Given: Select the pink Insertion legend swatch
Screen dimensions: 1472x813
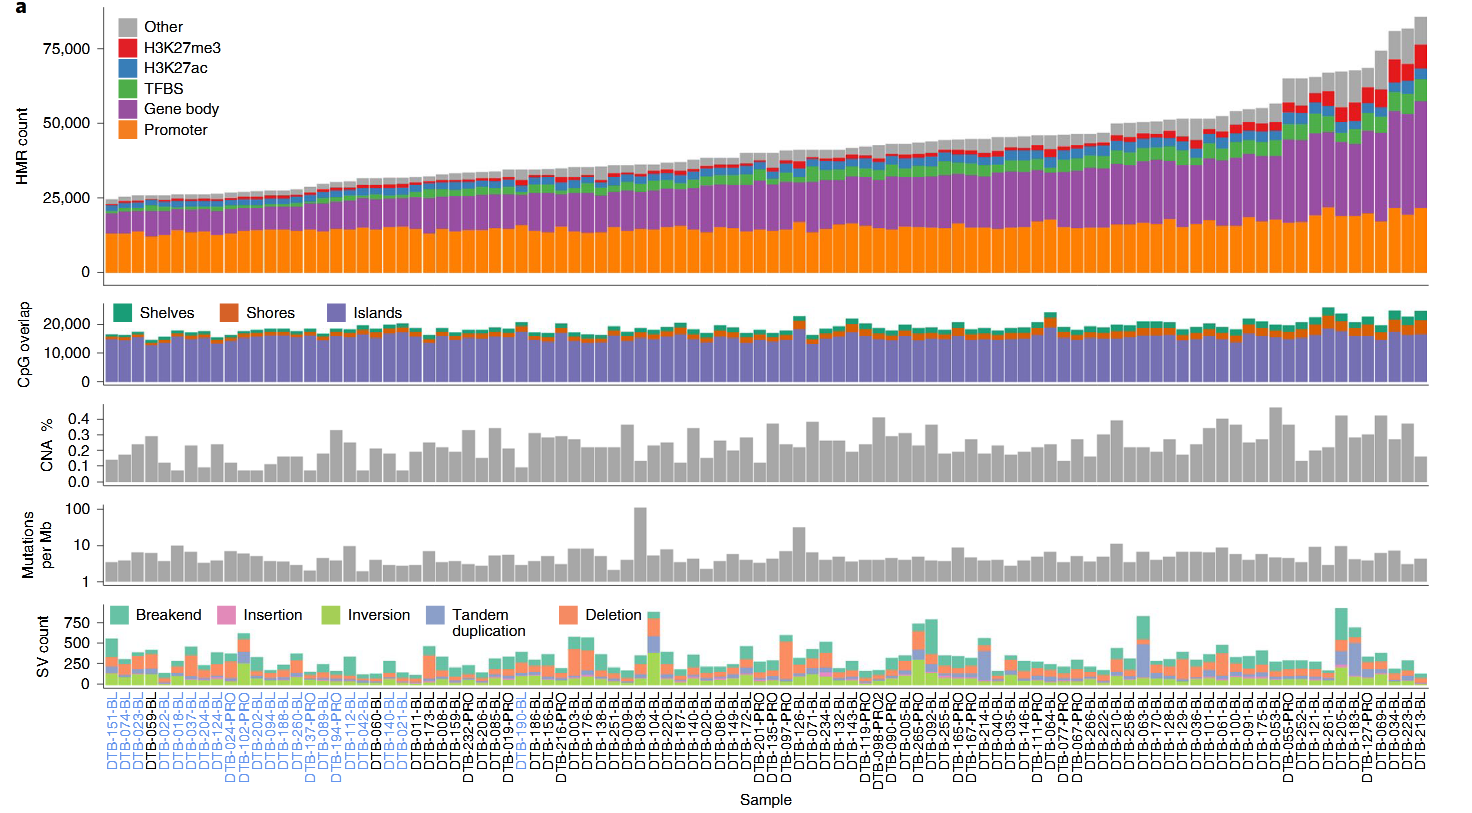Looking at the screenshot, I should click(x=226, y=615).
